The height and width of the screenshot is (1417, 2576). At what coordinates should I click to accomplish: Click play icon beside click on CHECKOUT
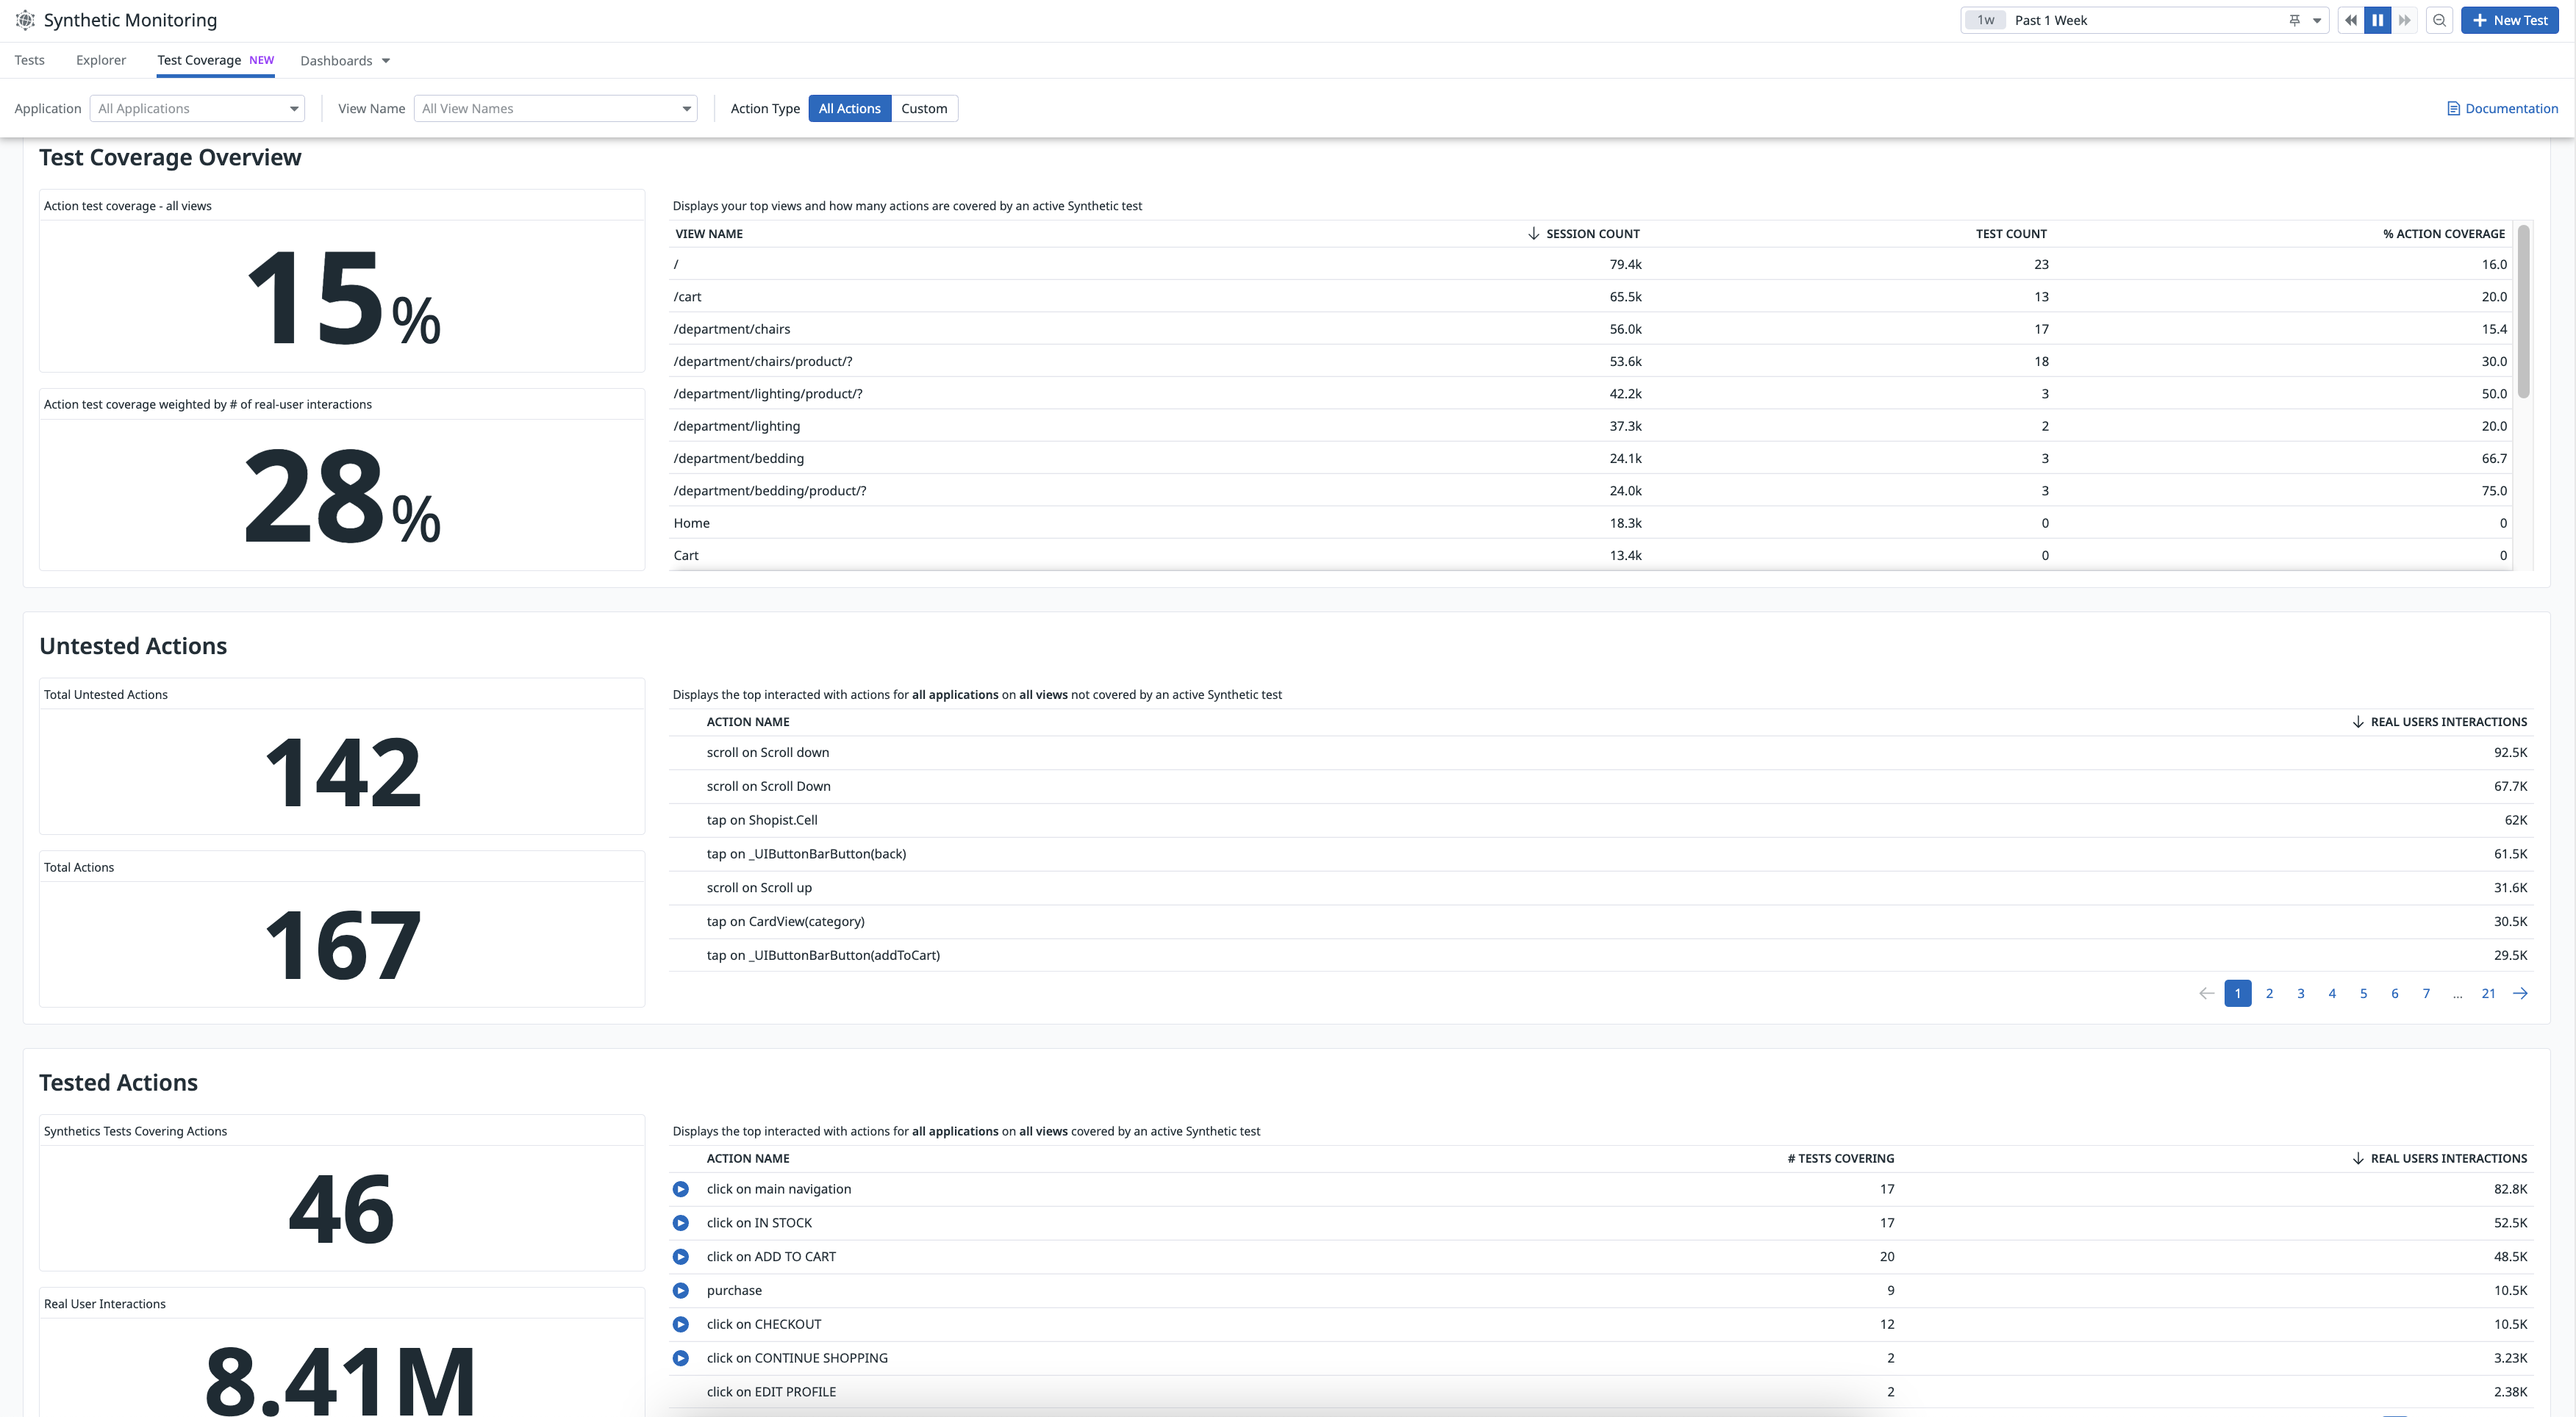[681, 1324]
